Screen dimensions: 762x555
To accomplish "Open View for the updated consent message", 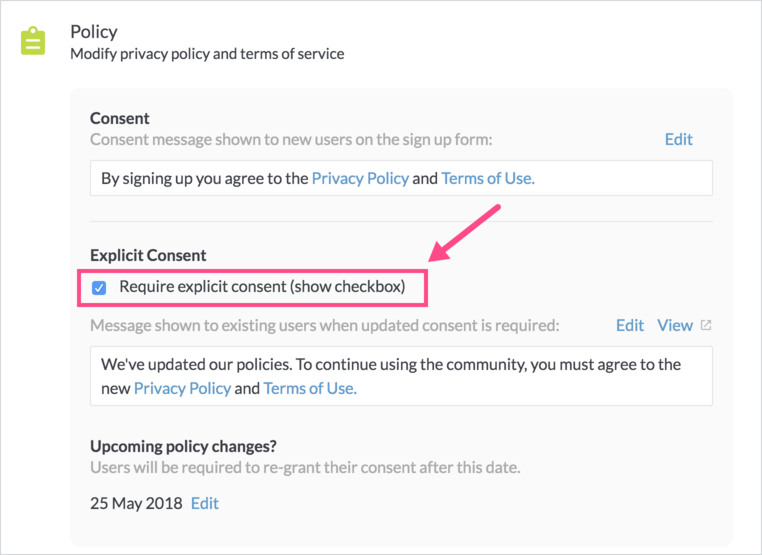I will pos(675,325).
